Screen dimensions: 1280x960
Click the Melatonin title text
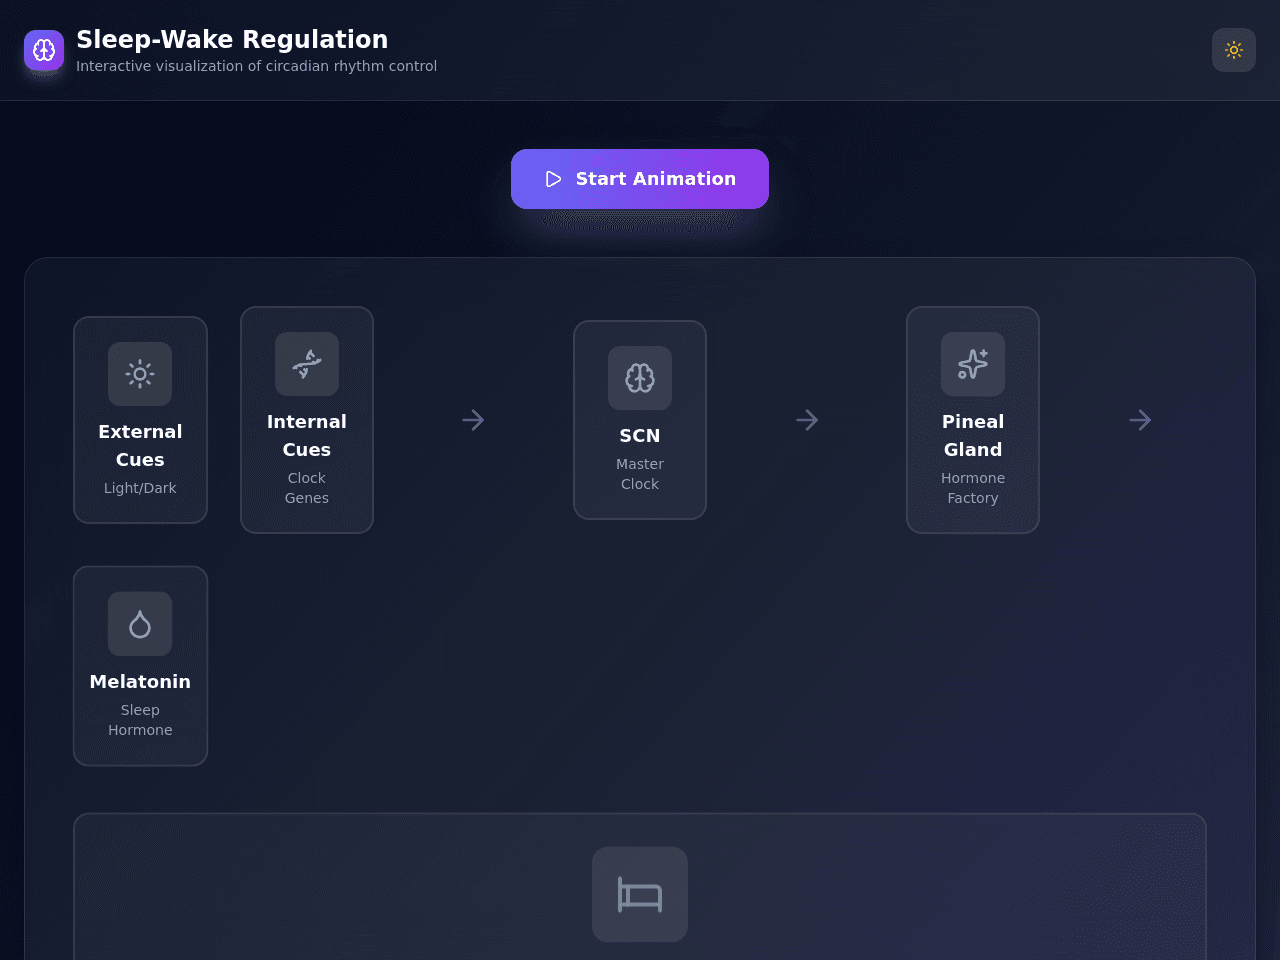[x=140, y=682]
